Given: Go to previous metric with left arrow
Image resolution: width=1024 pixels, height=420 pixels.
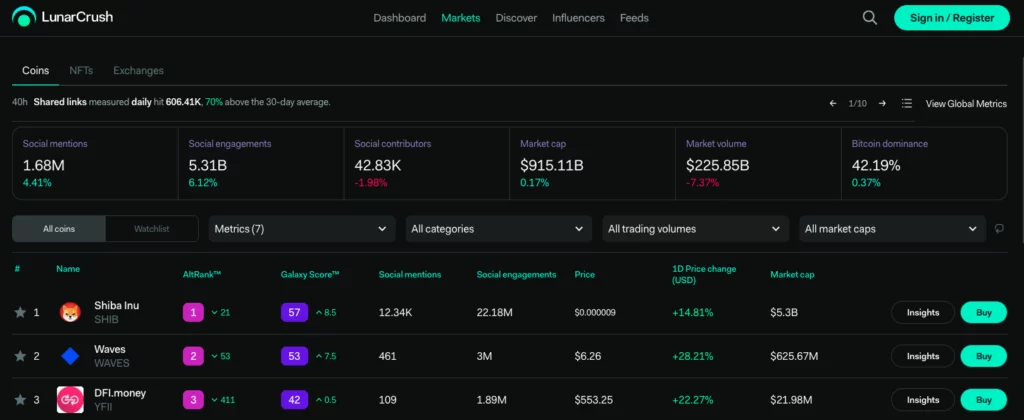Looking at the screenshot, I should click(x=833, y=103).
